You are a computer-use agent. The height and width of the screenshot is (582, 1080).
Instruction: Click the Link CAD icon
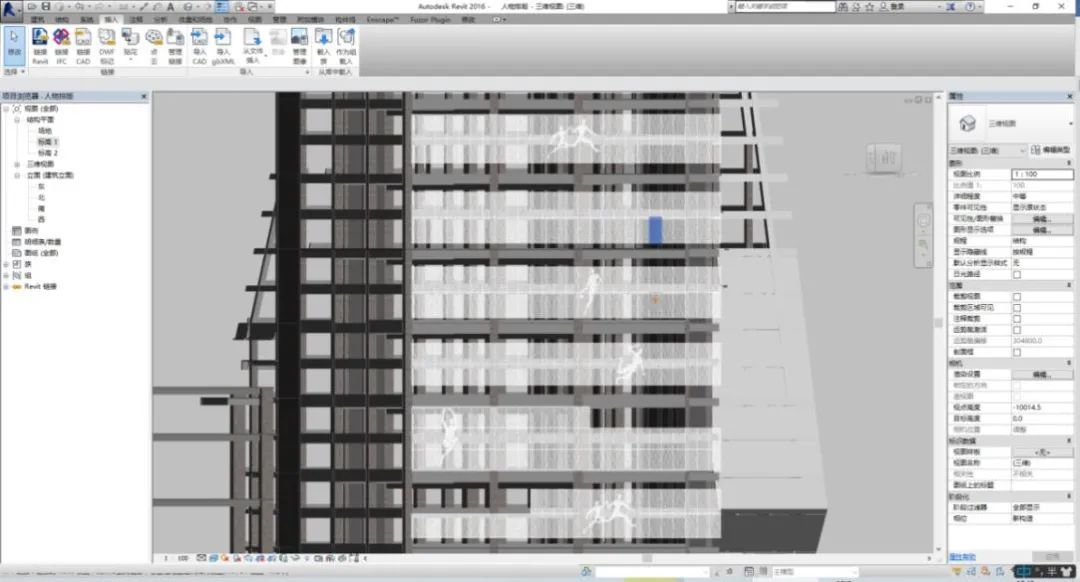[x=83, y=45]
